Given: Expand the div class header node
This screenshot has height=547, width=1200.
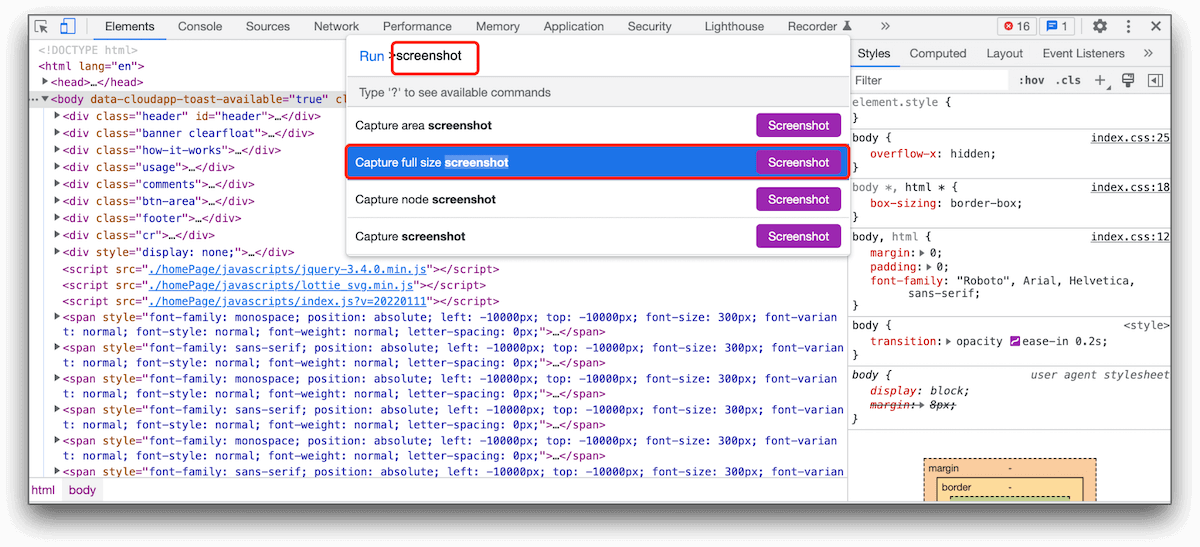Looking at the screenshot, I should [57, 116].
